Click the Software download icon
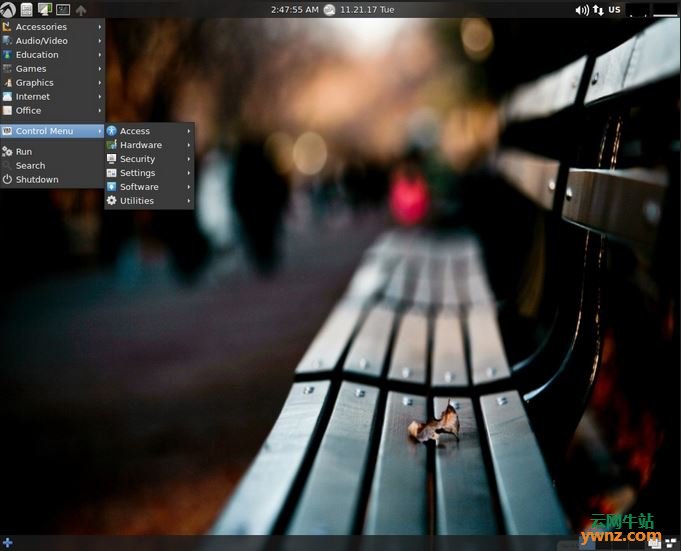681x551 pixels. point(112,187)
